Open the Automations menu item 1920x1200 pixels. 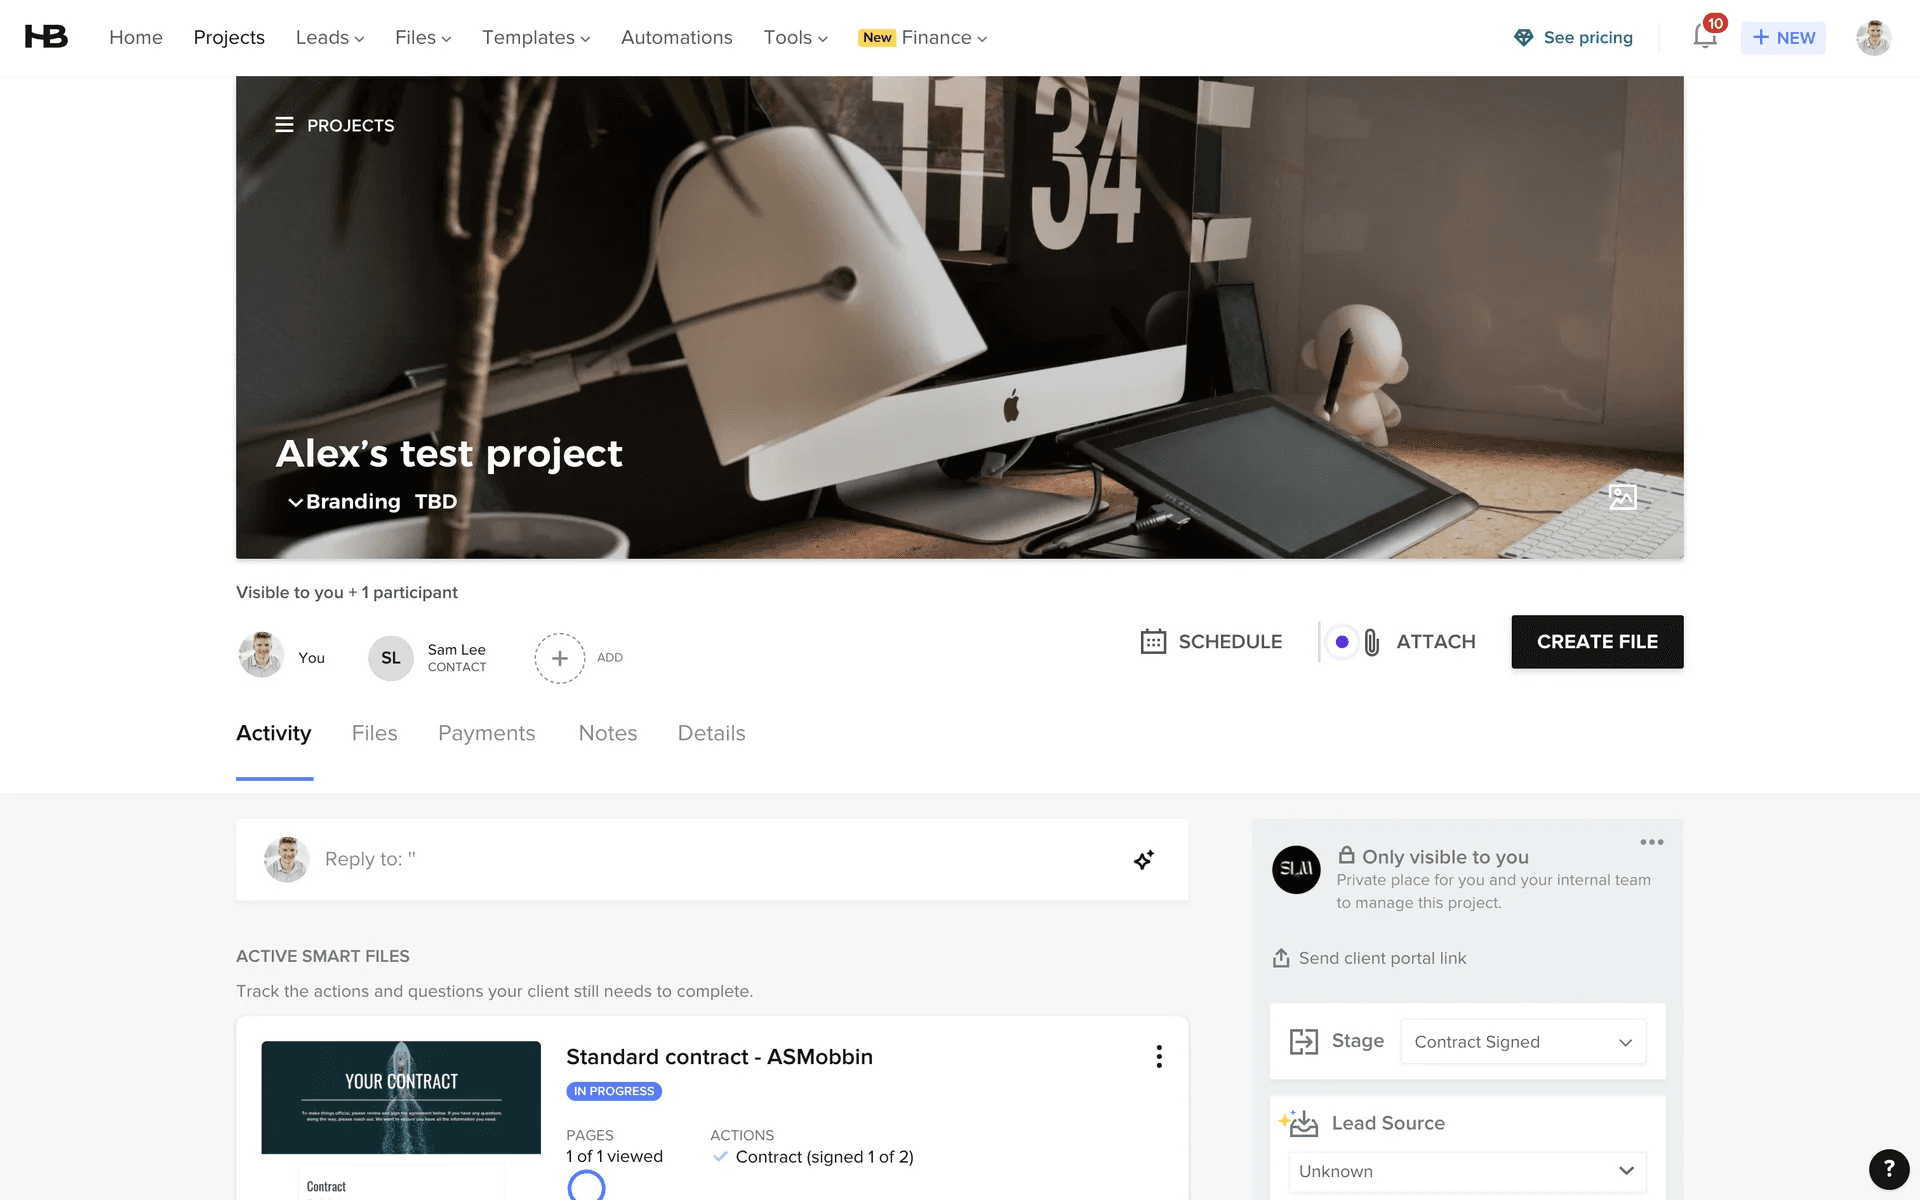pyautogui.click(x=676, y=37)
